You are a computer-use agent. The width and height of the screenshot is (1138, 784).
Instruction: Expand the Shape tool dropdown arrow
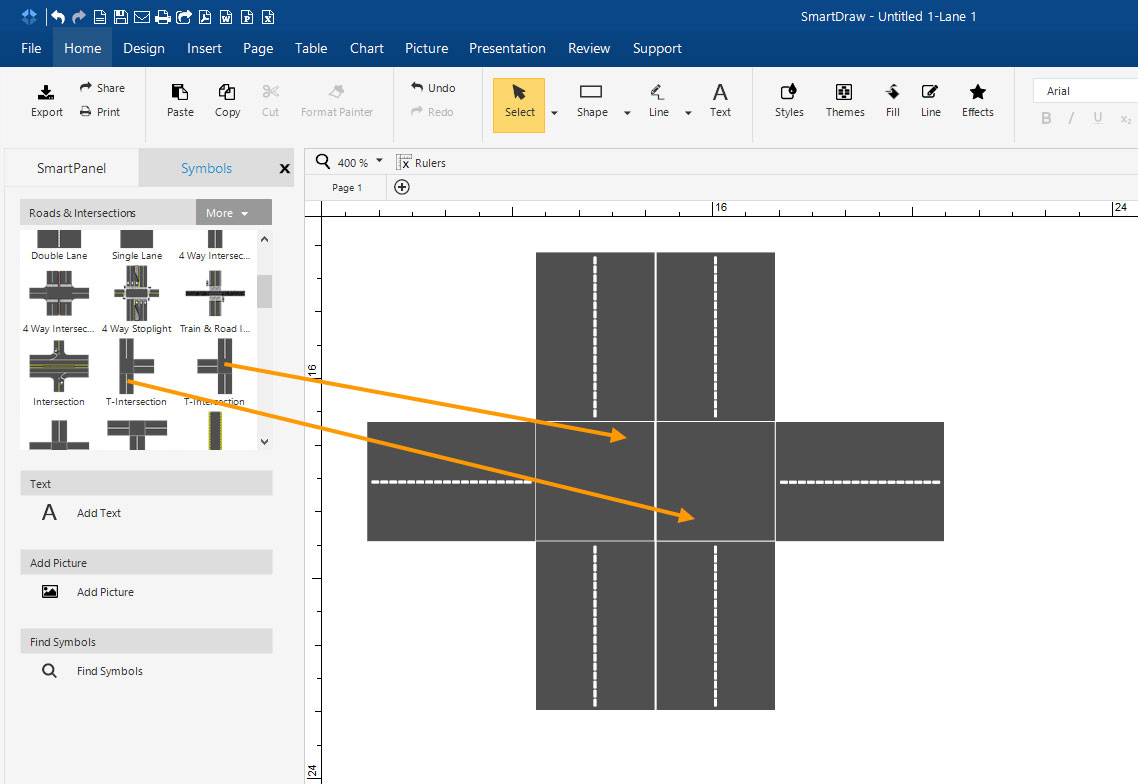[x=627, y=113]
